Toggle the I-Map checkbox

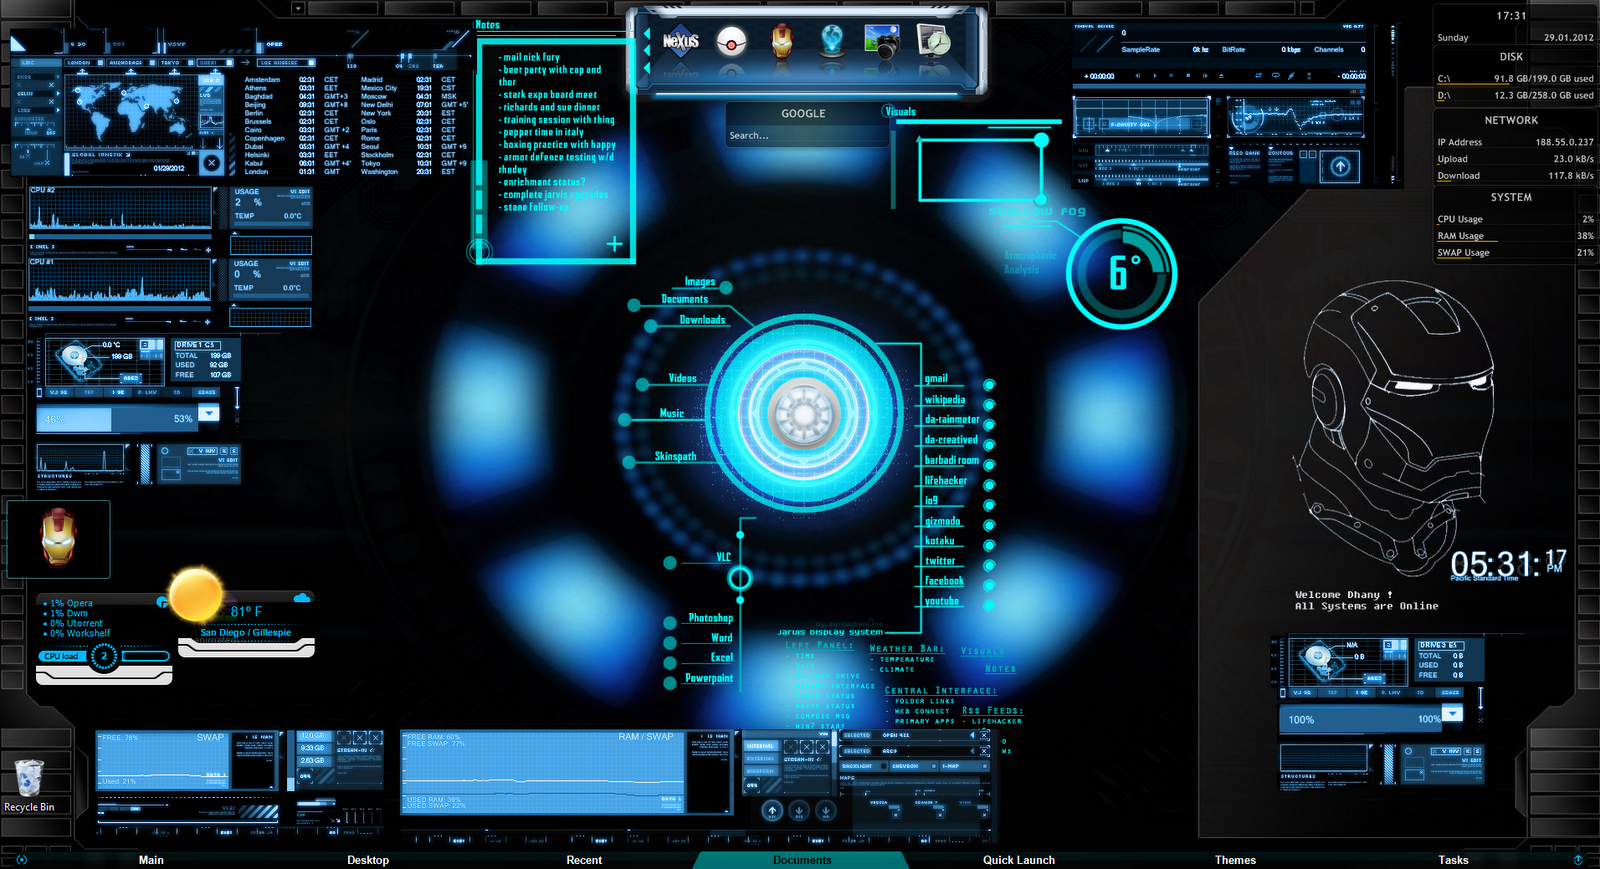pyautogui.click(x=985, y=766)
